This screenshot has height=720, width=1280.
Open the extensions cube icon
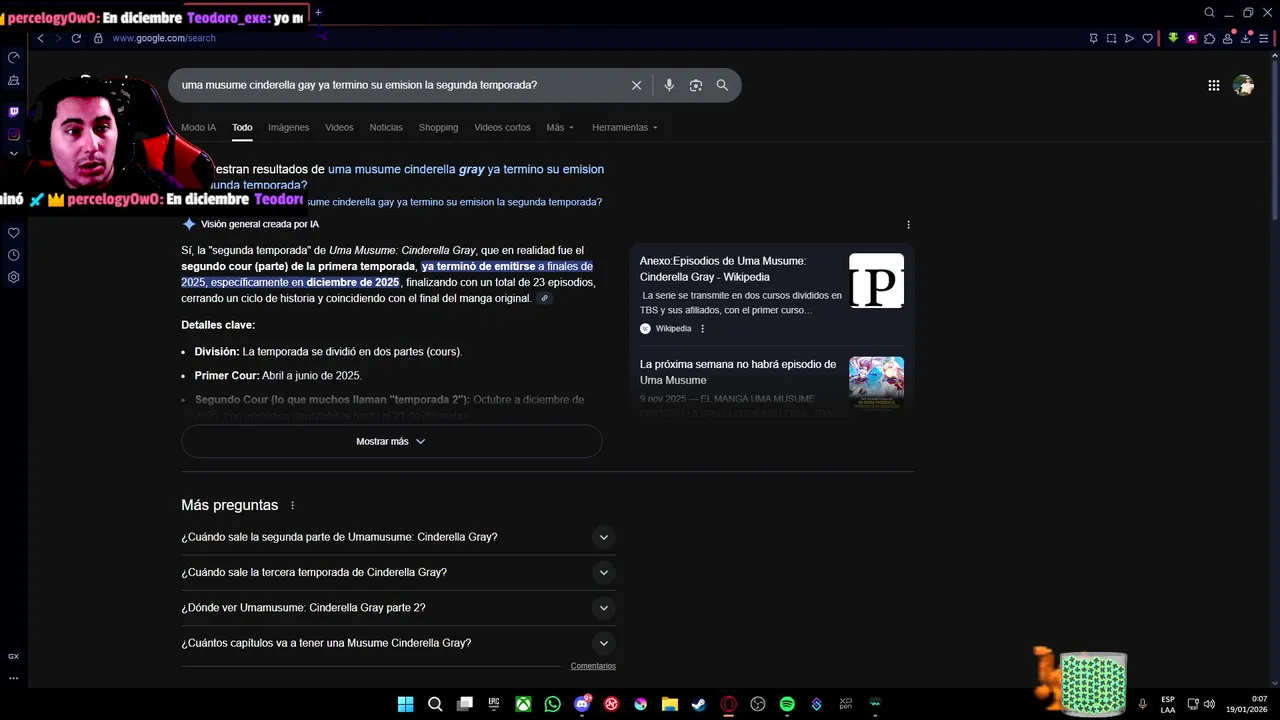(x=1209, y=38)
